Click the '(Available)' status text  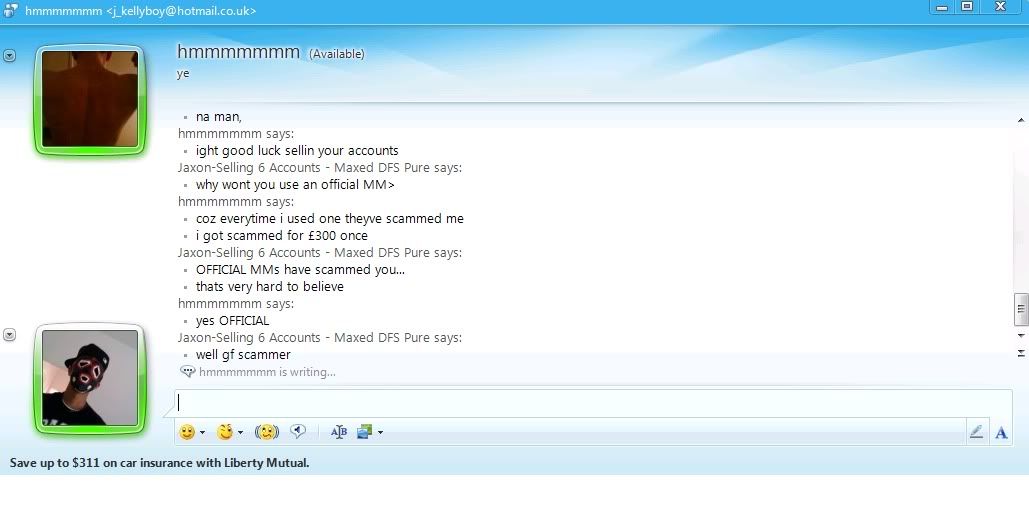337,54
